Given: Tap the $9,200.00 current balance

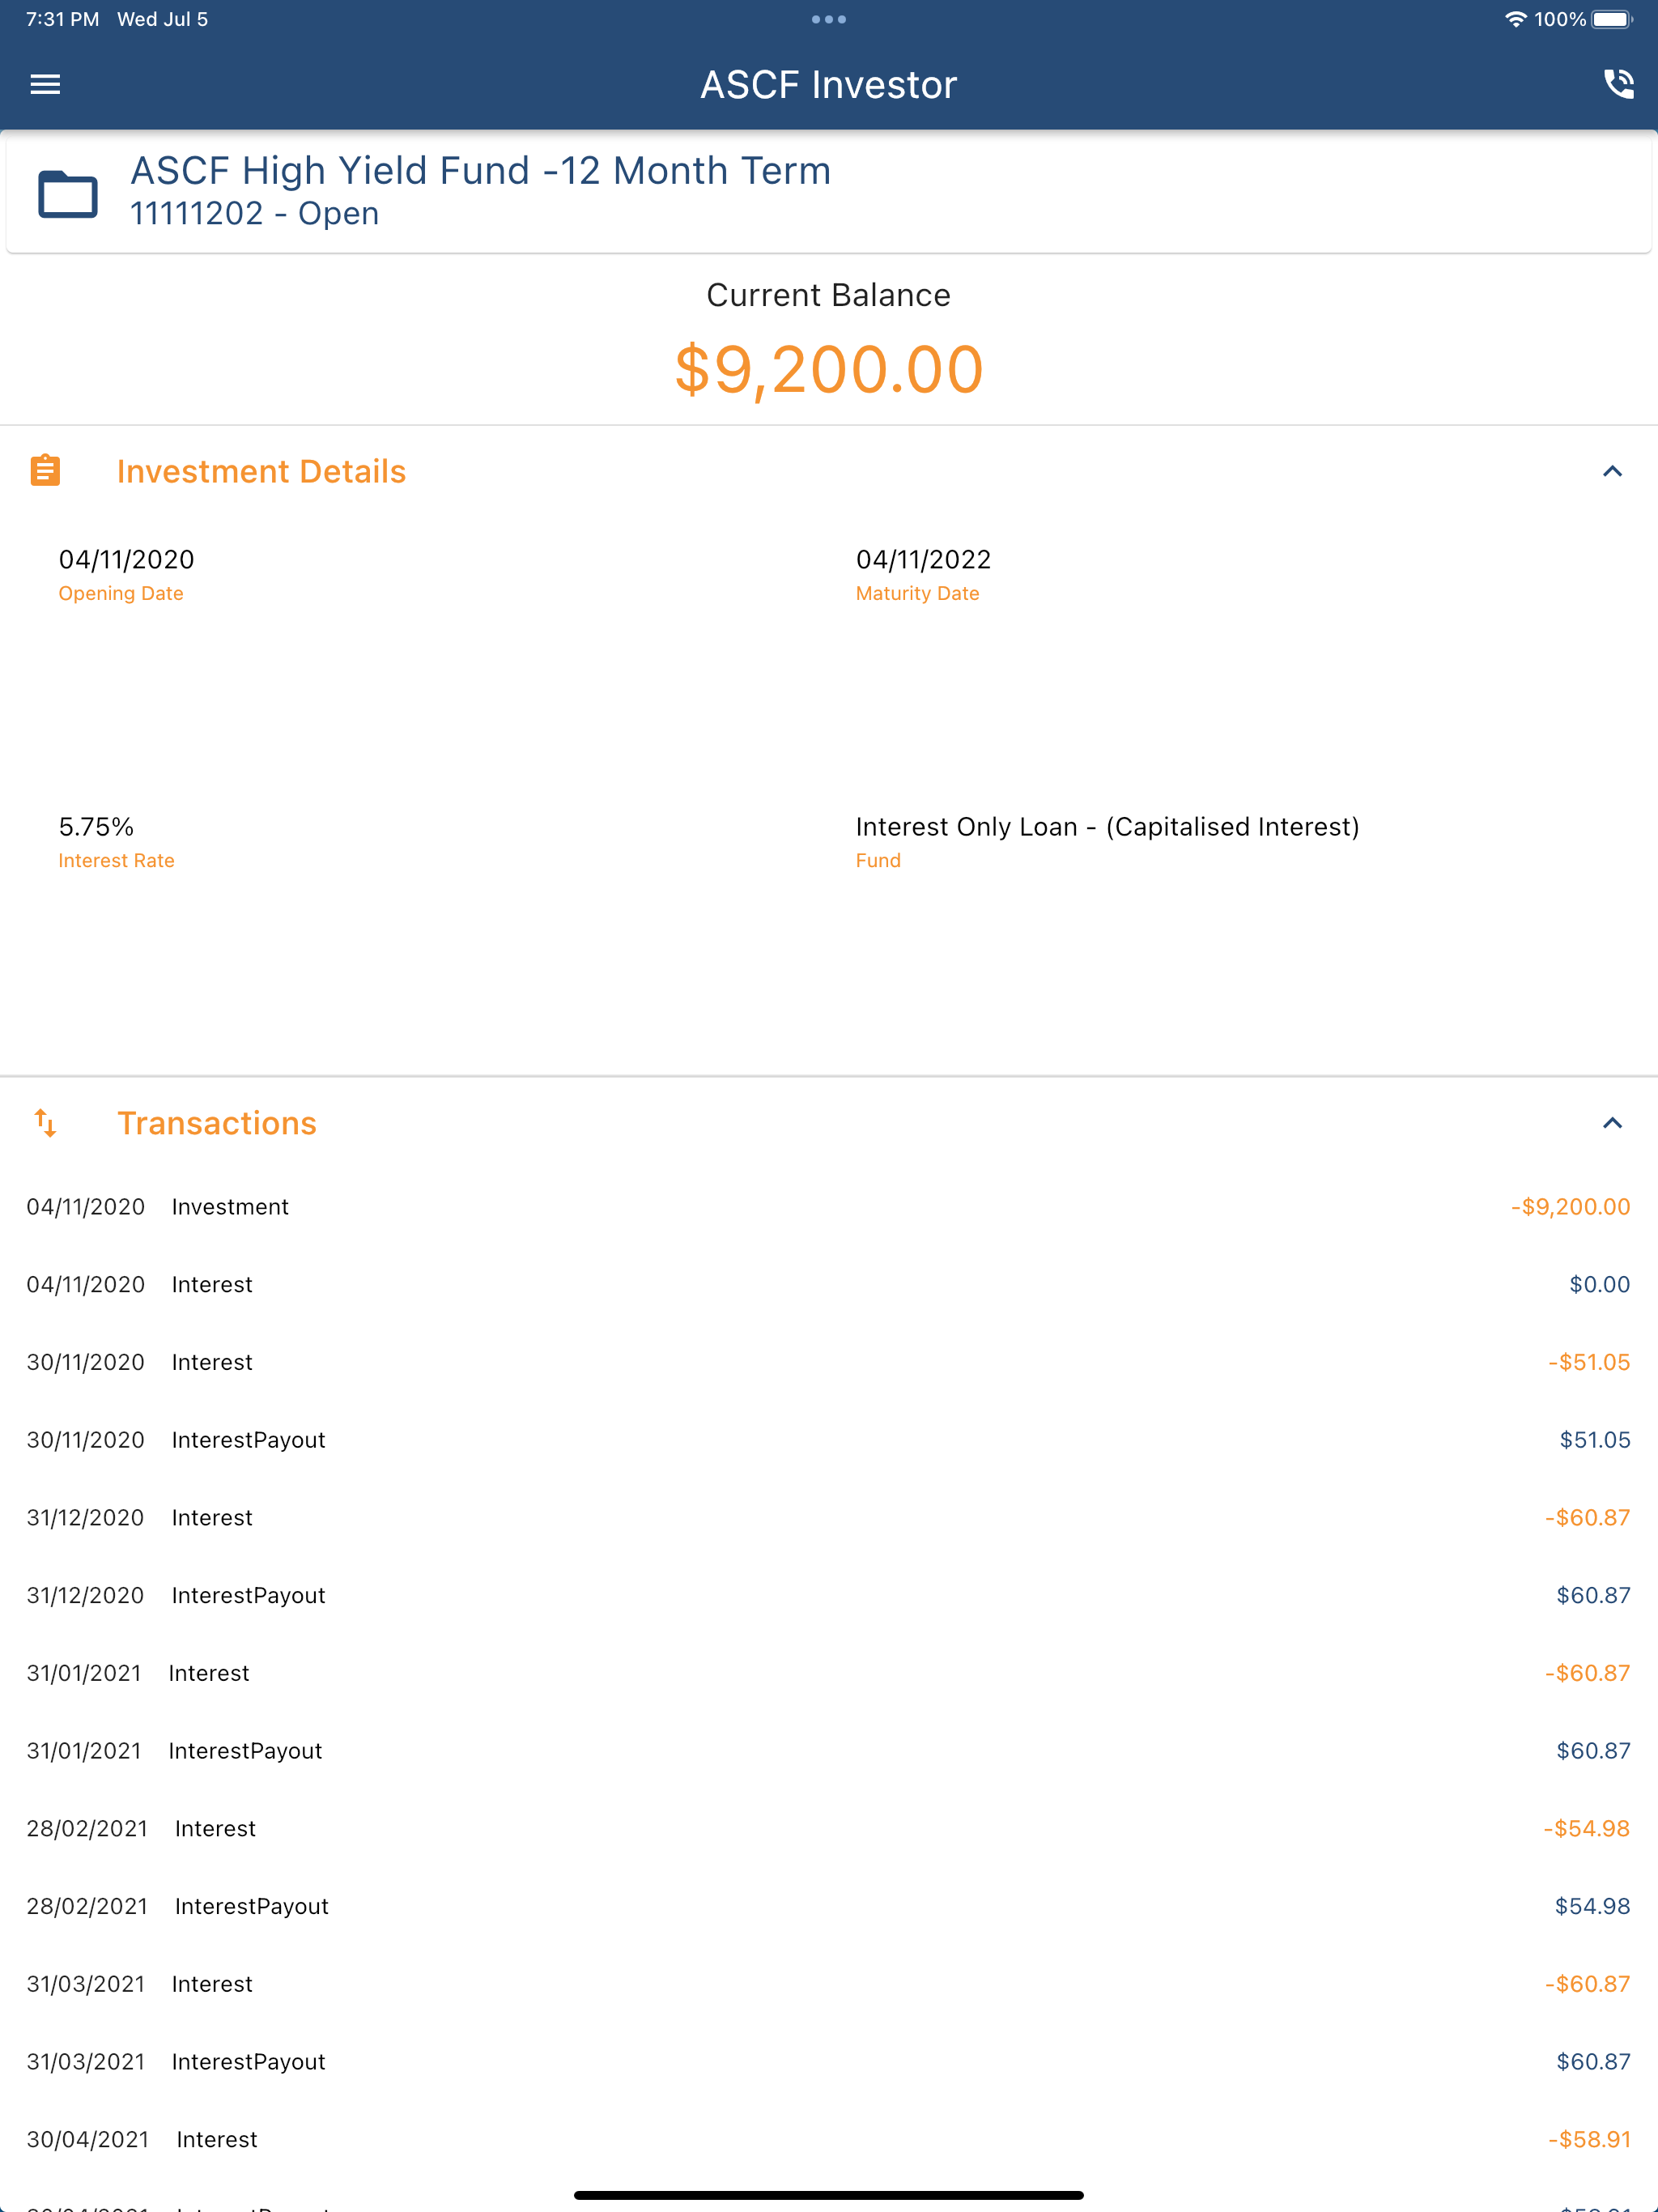Looking at the screenshot, I should point(829,369).
